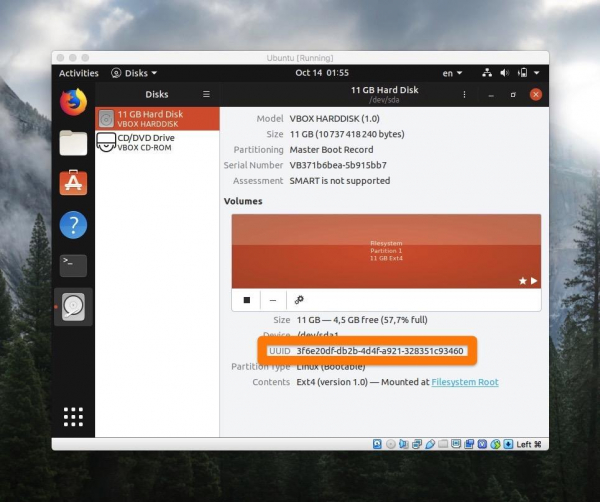
Task: Unmount the selected partition with stop button
Action: click(x=247, y=300)
